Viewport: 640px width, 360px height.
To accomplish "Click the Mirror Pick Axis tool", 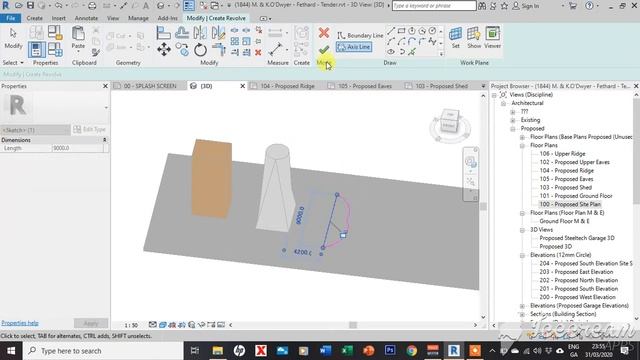I will [x=200, y=33].
